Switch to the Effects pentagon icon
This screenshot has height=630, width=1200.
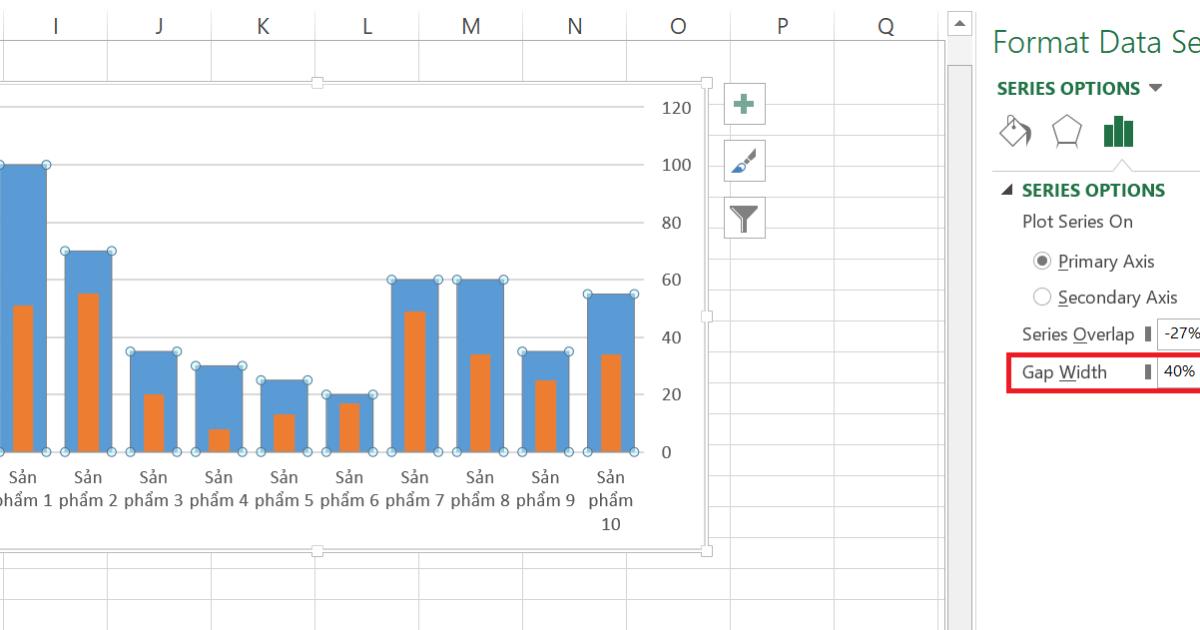click(x=1064, y=130)
